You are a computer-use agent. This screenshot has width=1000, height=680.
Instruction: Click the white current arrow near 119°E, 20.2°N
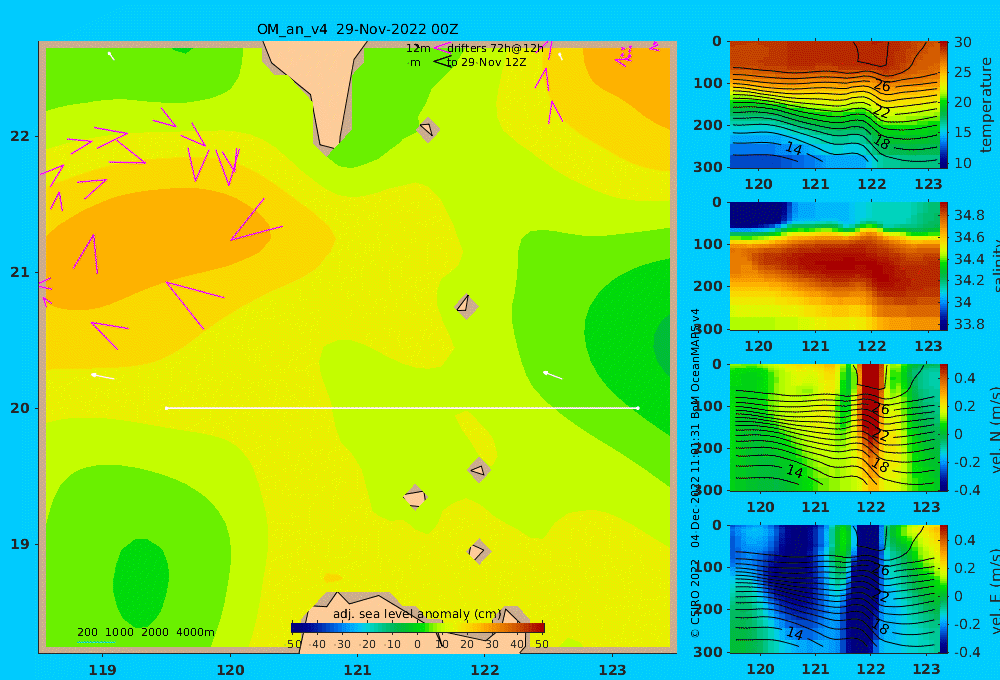click(x=102, y=376)
